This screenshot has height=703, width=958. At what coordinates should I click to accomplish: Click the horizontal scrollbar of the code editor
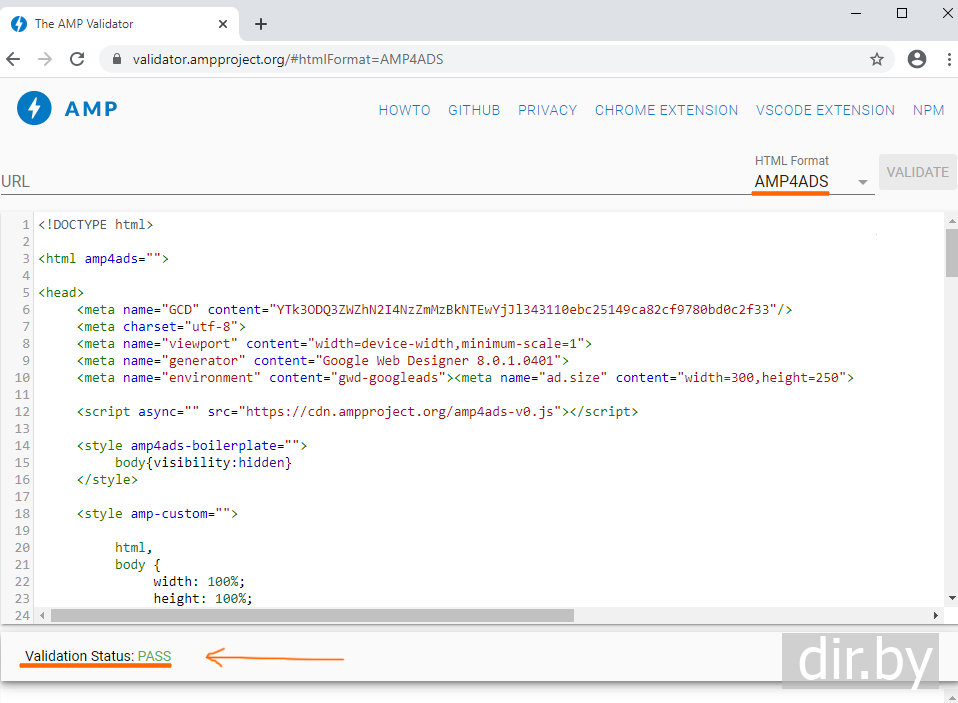click(312, 615)
